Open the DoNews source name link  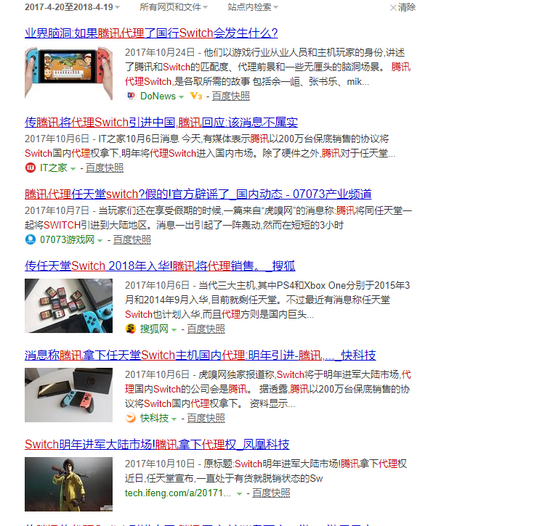point(158,96)
